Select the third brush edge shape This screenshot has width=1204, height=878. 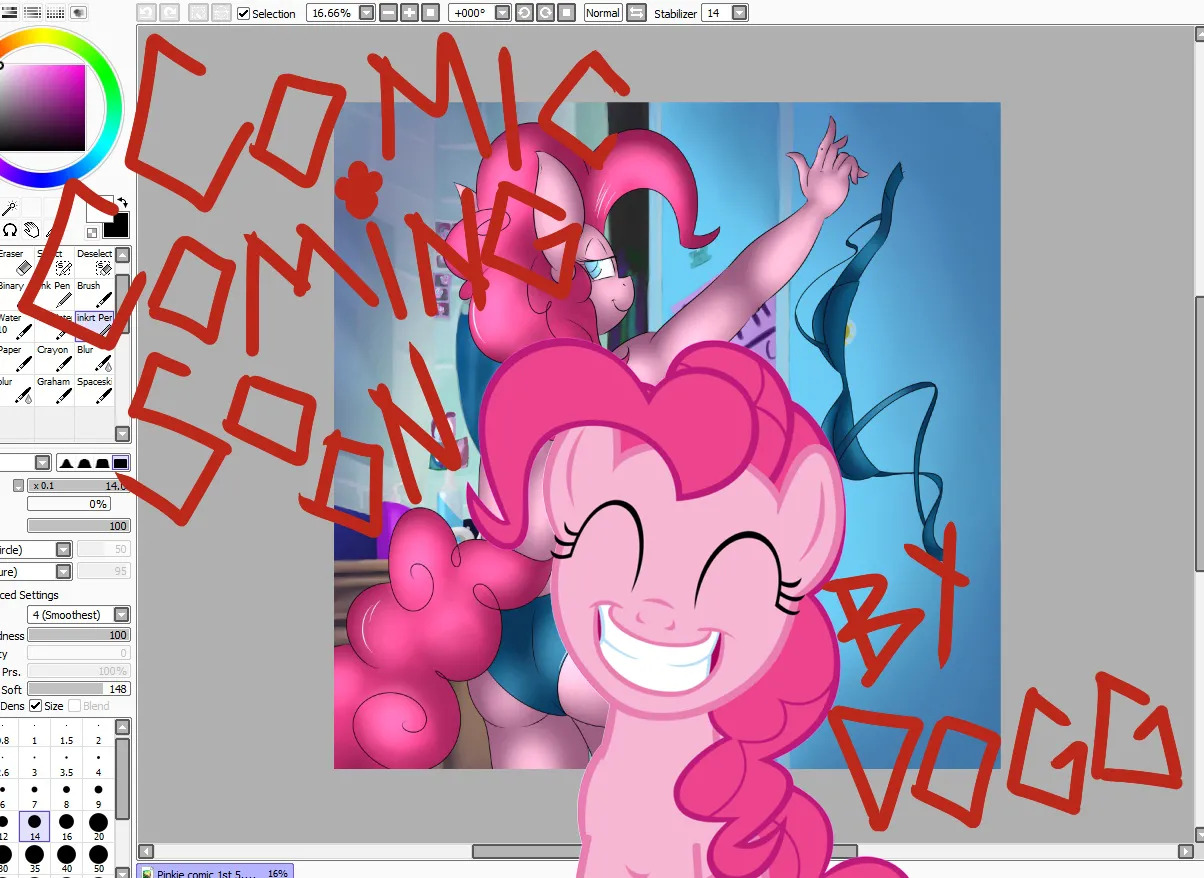coord(102,462)
